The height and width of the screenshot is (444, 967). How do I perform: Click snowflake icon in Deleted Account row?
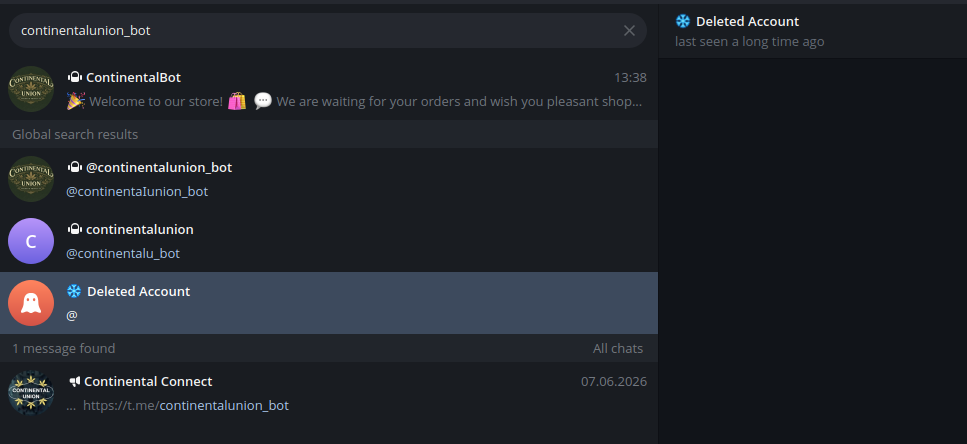tap(74, 291)
